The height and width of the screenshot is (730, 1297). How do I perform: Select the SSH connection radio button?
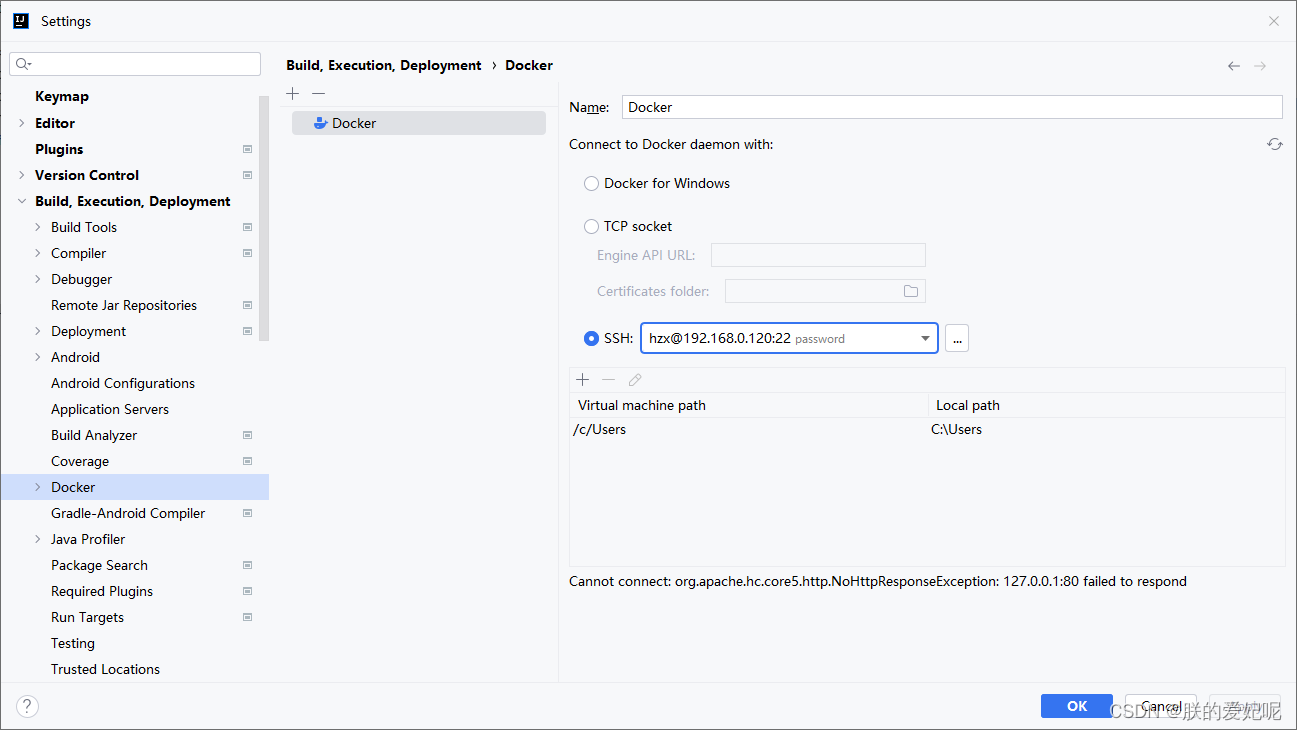(591, 338)
